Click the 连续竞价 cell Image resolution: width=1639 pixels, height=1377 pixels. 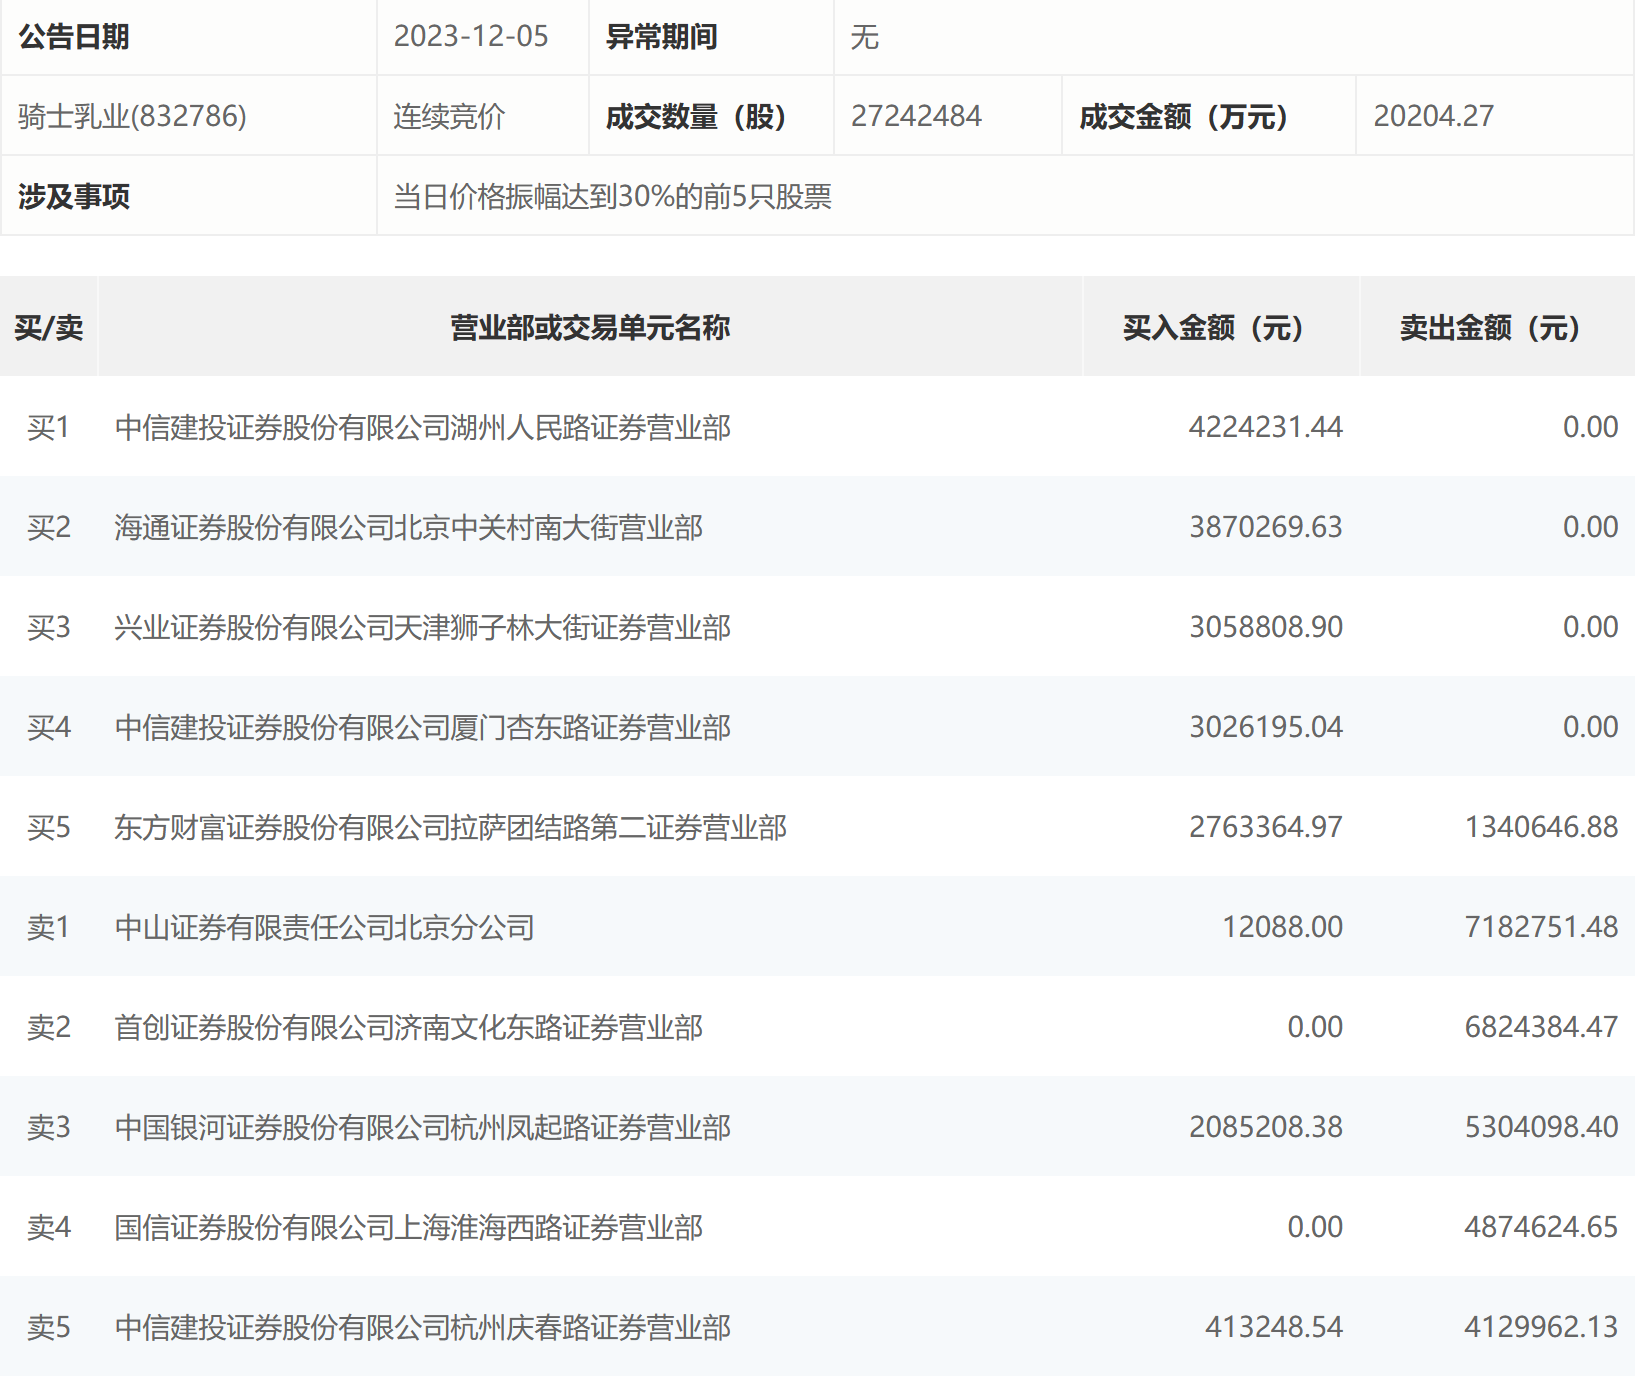449,117
